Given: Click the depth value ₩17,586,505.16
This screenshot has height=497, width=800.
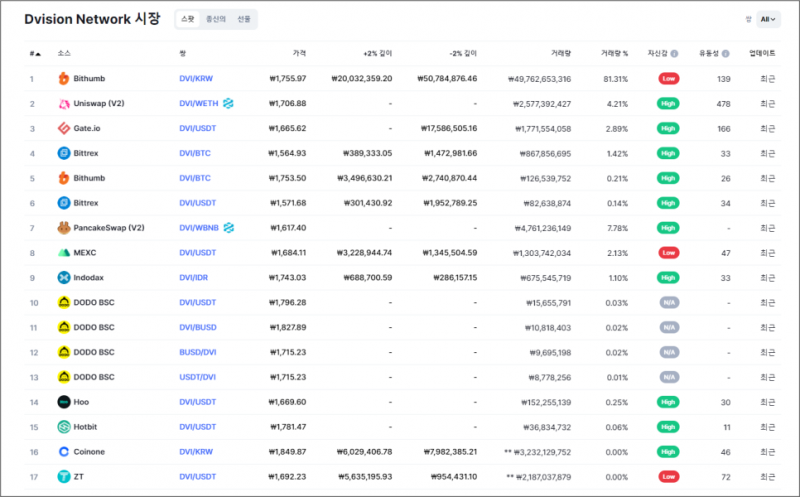Looking at the screenshot, I should 449,129.
